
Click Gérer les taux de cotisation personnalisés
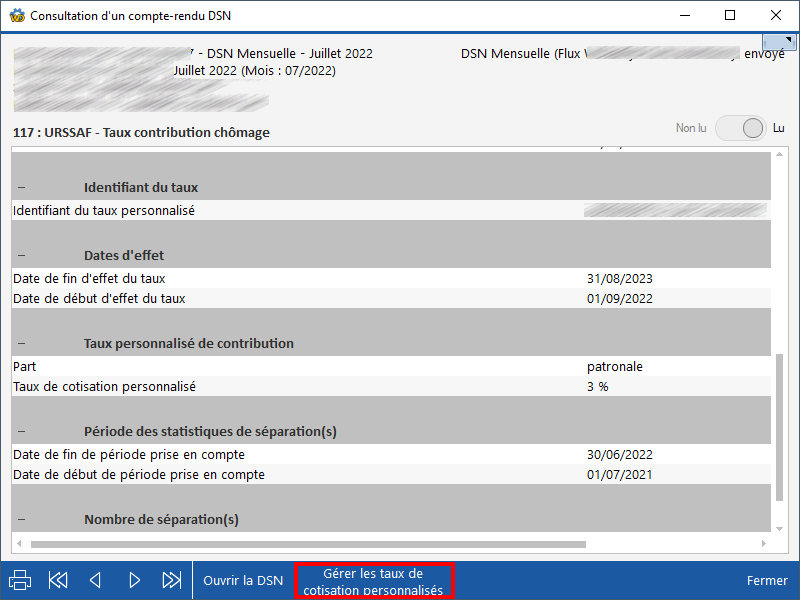pos(373,581)
